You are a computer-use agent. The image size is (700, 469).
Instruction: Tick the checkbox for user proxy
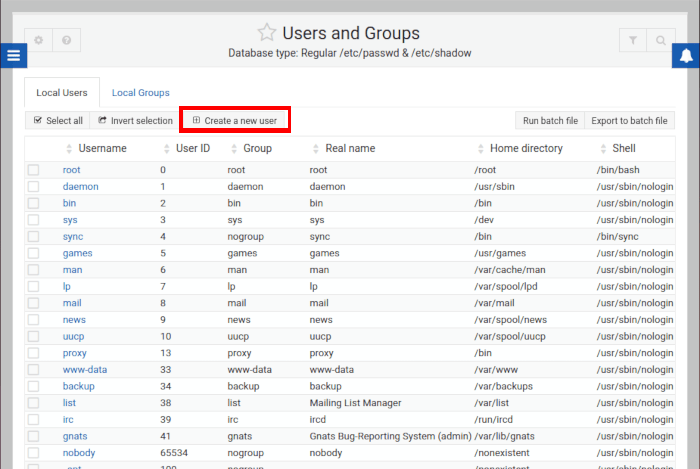33,353
